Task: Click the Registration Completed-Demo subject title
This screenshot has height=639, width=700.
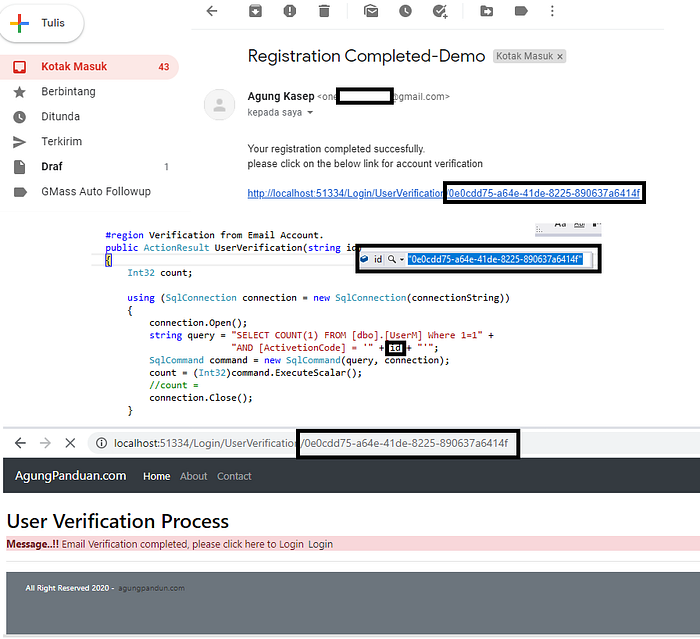Action: pos(366,56)
